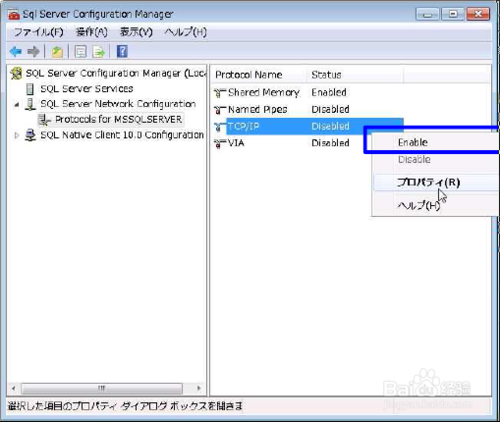This screenshot has height=422, width=500.
Task: Click the Export list toolbar icon
Action: pos(99,52)
